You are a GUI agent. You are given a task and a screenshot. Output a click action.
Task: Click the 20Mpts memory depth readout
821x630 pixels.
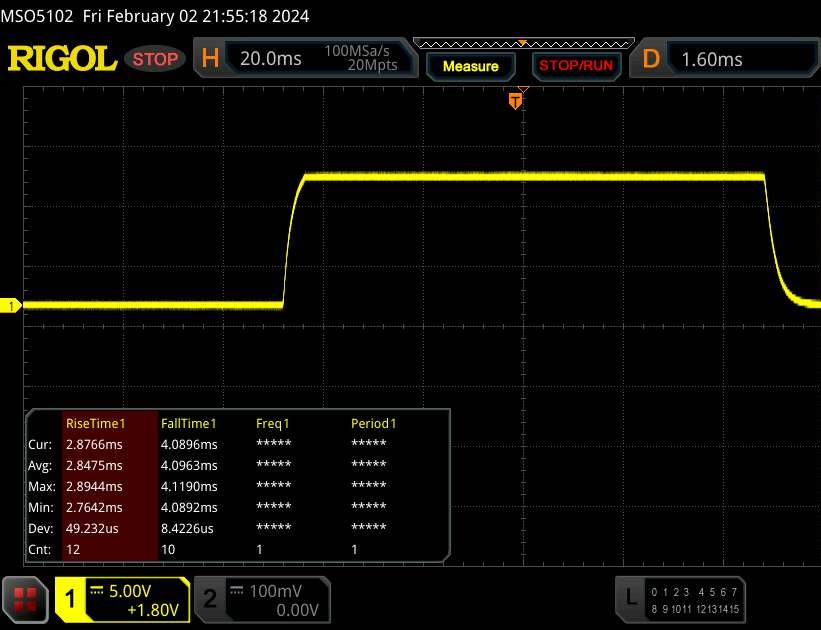click(x=372, y=65)
